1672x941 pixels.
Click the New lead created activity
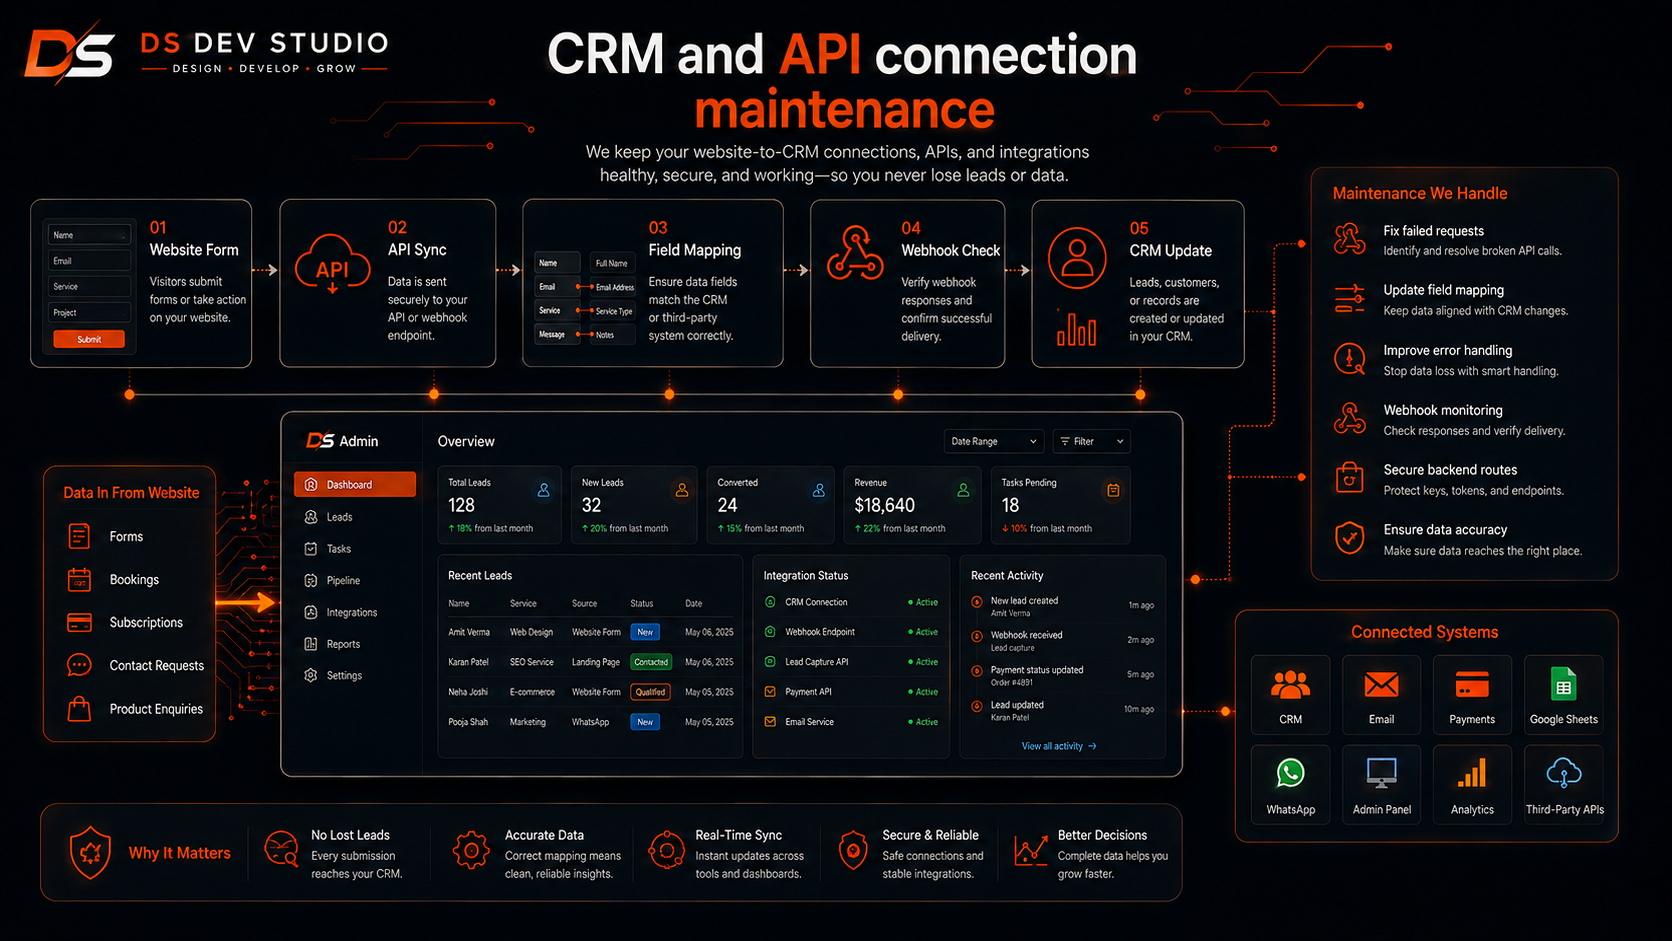point(1063,606)
